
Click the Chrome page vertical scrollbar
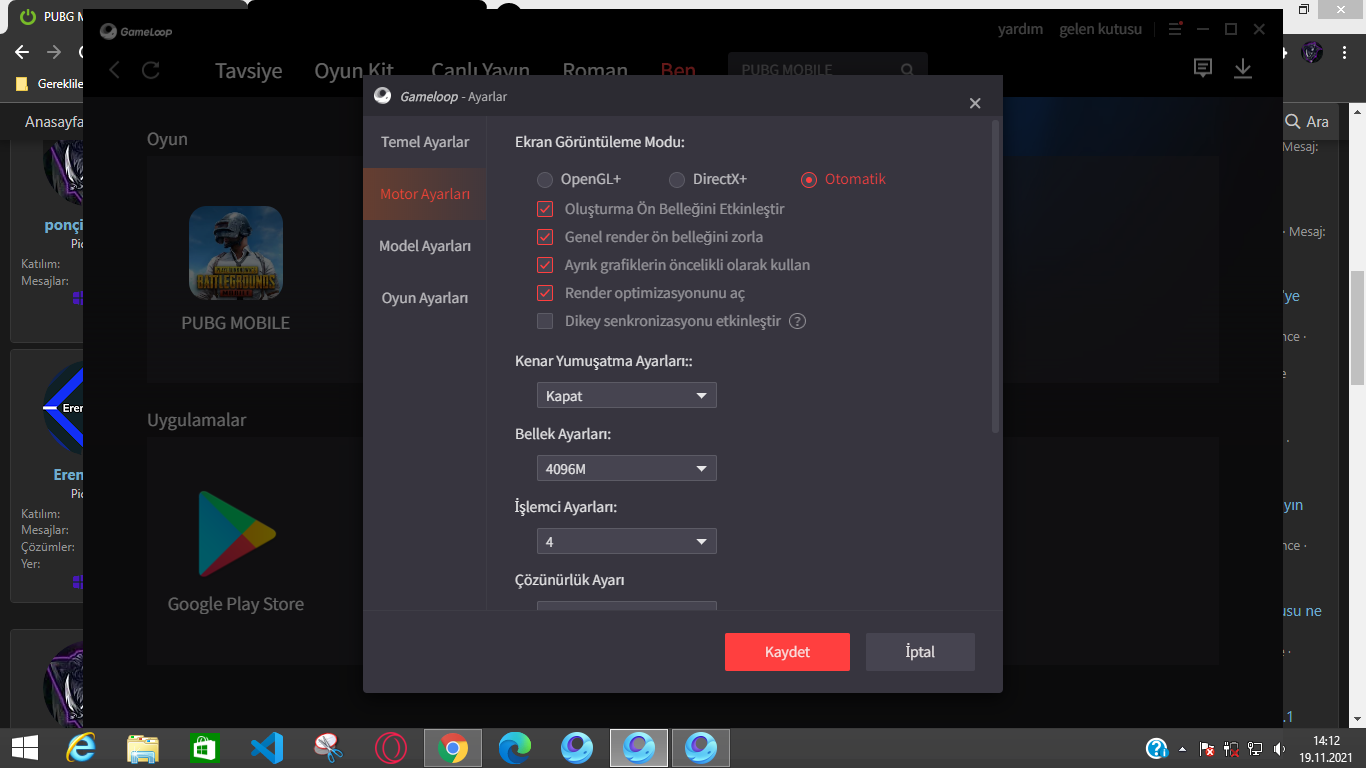(x=1358, y=327)
